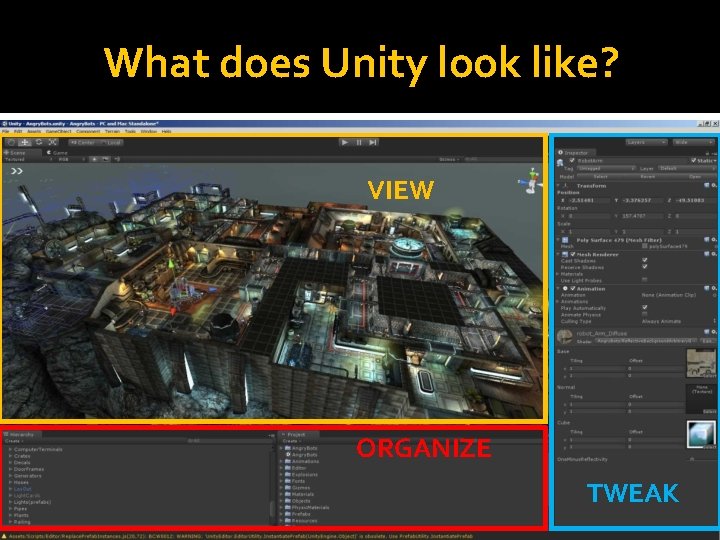Click the Cube cubemap texture swatch

[701, 434]
